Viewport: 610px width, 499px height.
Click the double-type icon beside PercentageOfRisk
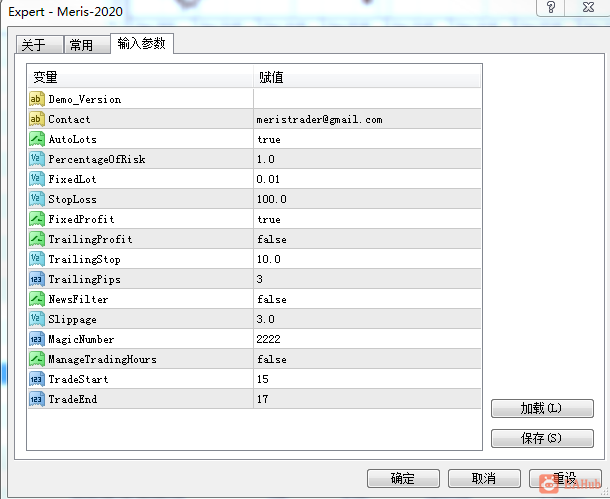click(37, 159)
